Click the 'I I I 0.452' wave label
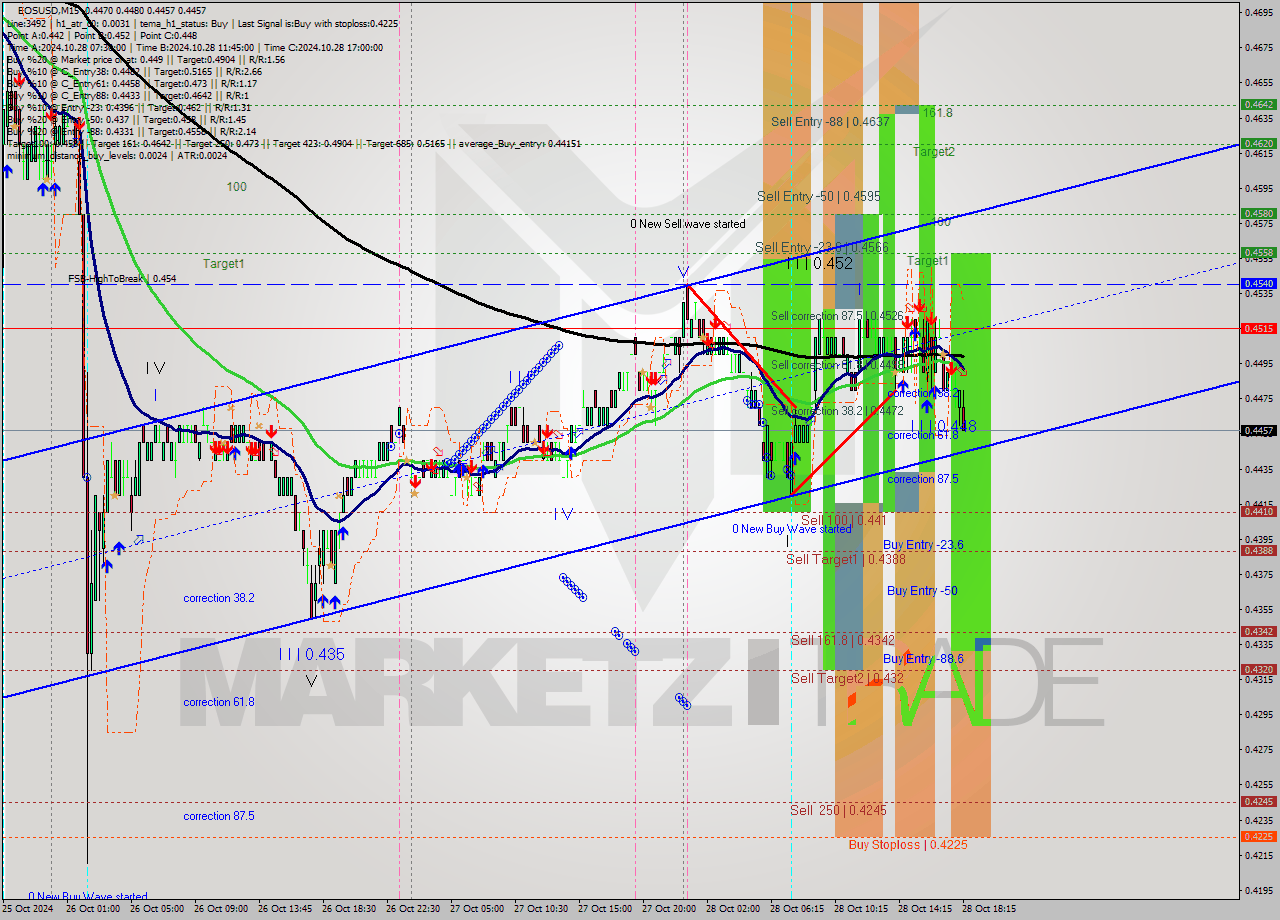This screenshot has height=920, width=1280. tap(819, 263)
